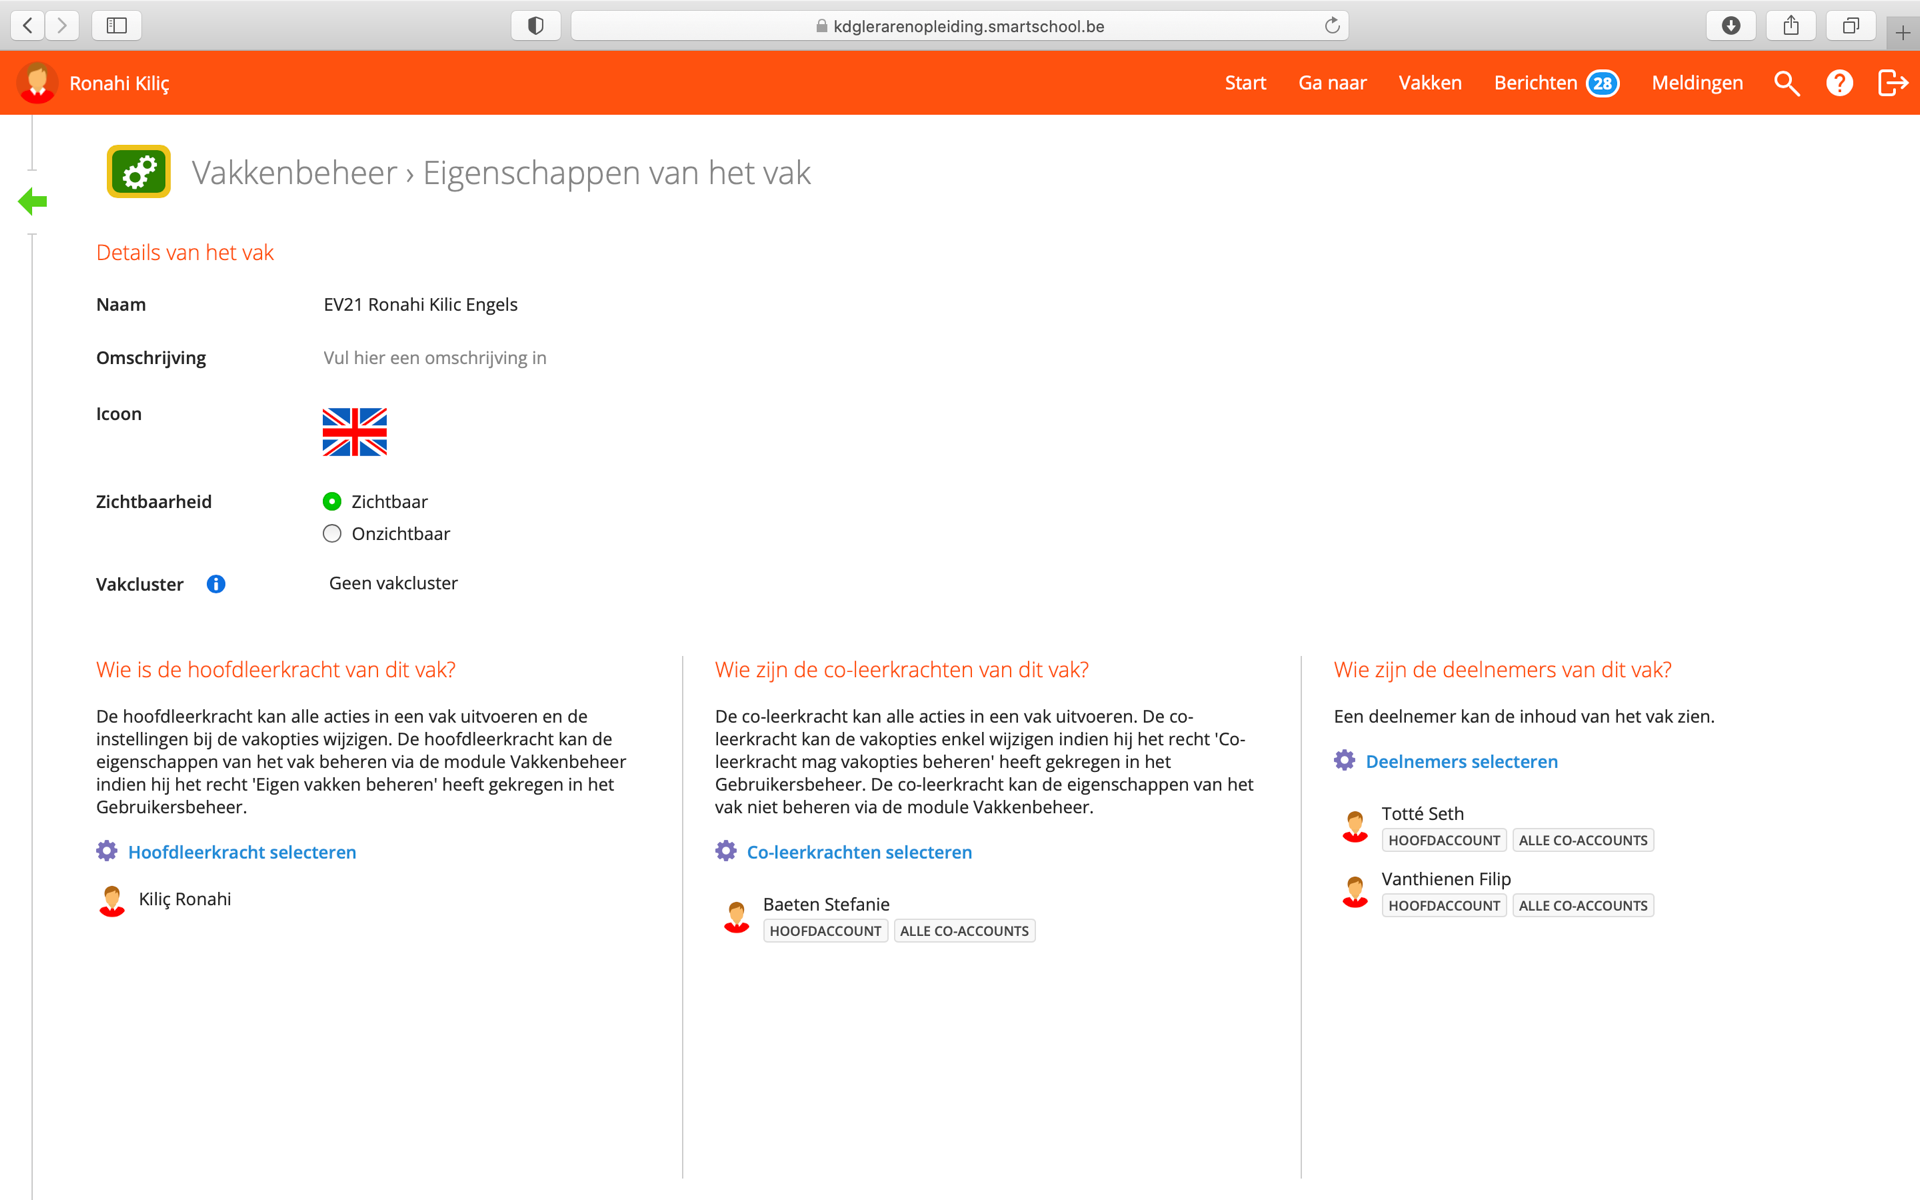The height and width of the screenshot is (1200, 1920).
Task: Click HOOFDACCOUNT tag under Baeten Stefanie
Action: point(825,931)
